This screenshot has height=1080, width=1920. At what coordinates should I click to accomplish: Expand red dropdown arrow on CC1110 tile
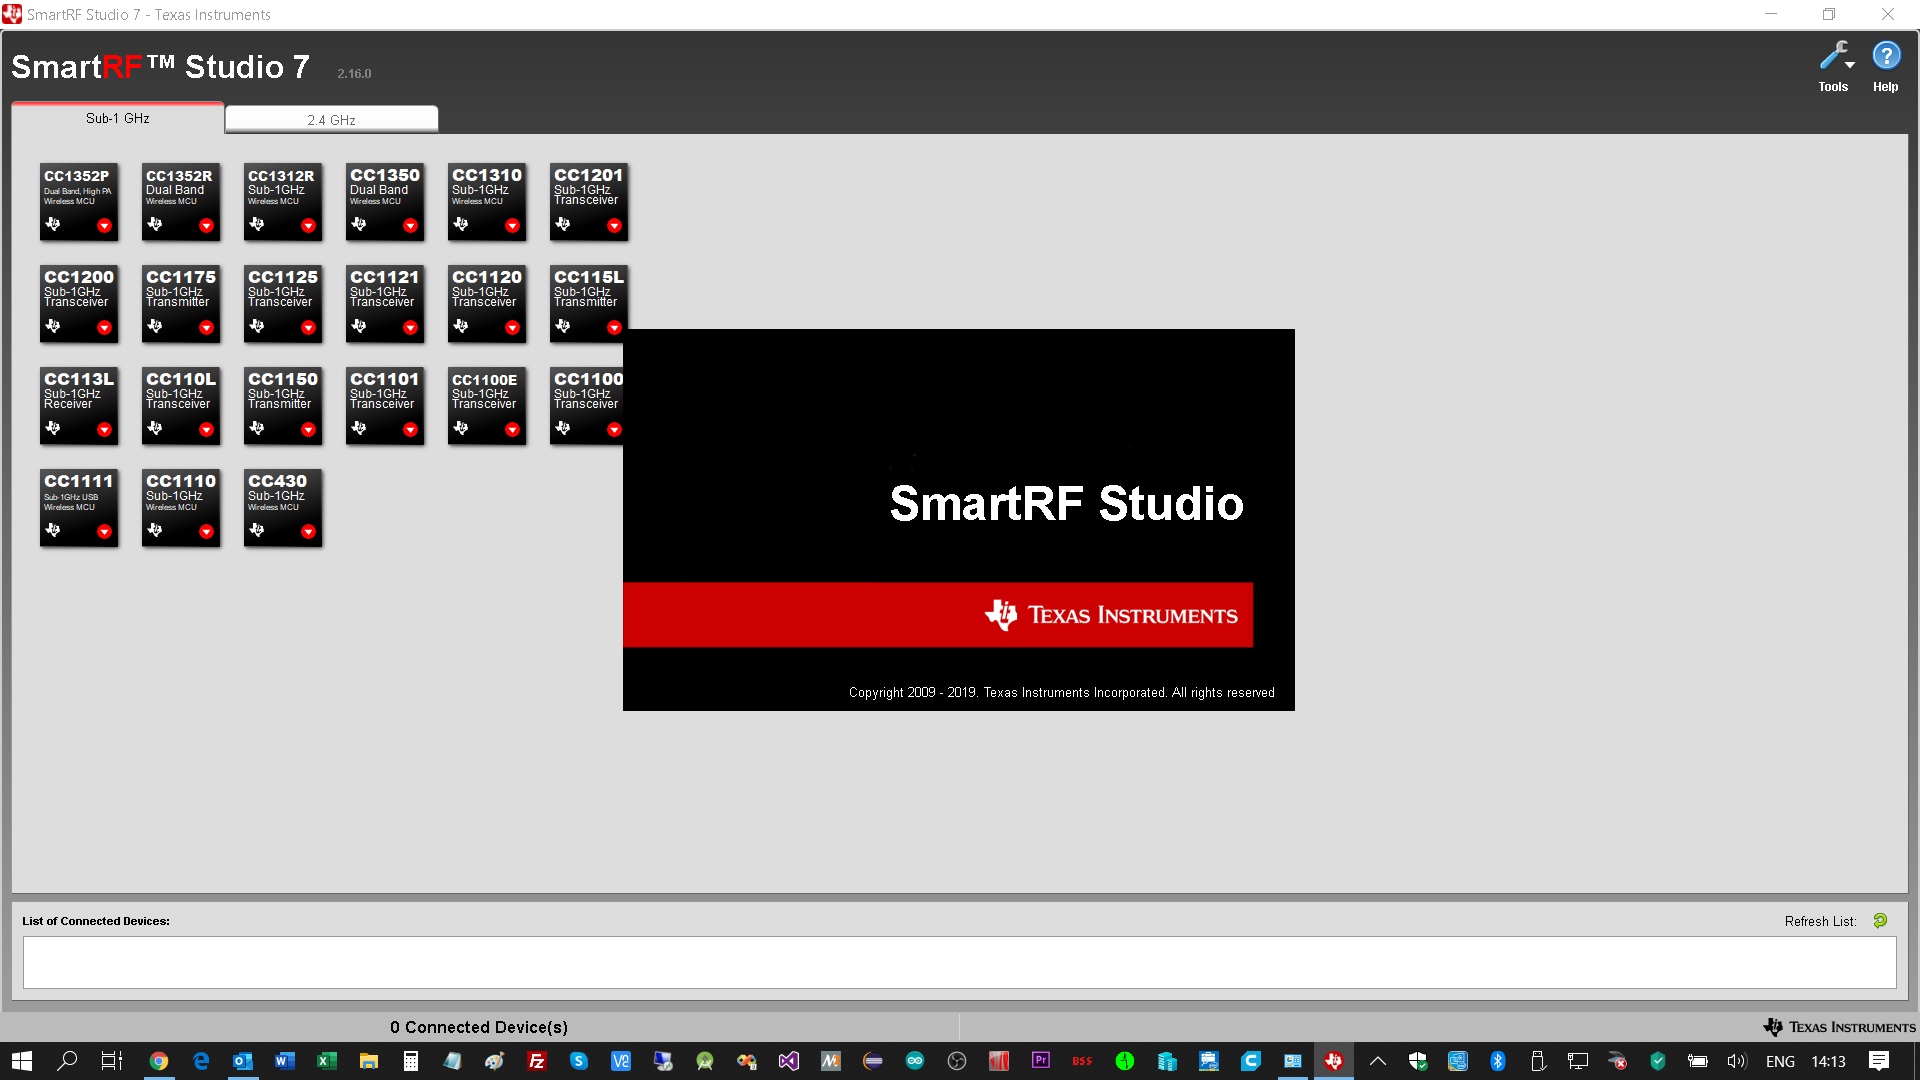(x=206, y=532)
